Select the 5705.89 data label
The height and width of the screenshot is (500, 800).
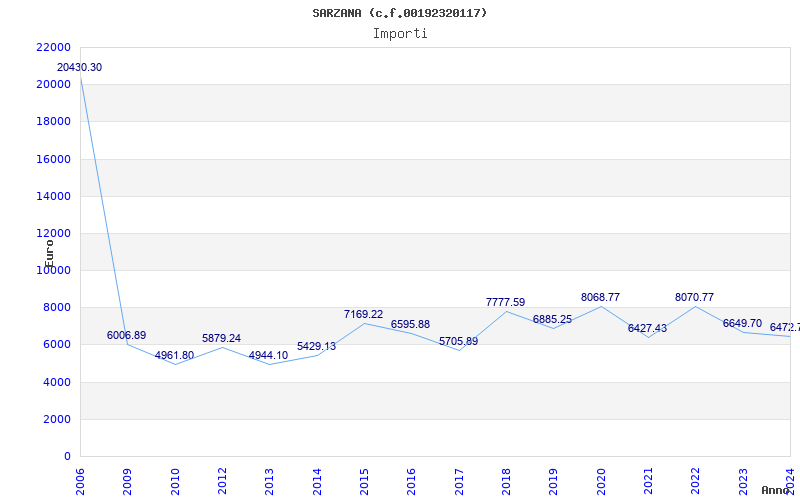click(x=458, y=341)
